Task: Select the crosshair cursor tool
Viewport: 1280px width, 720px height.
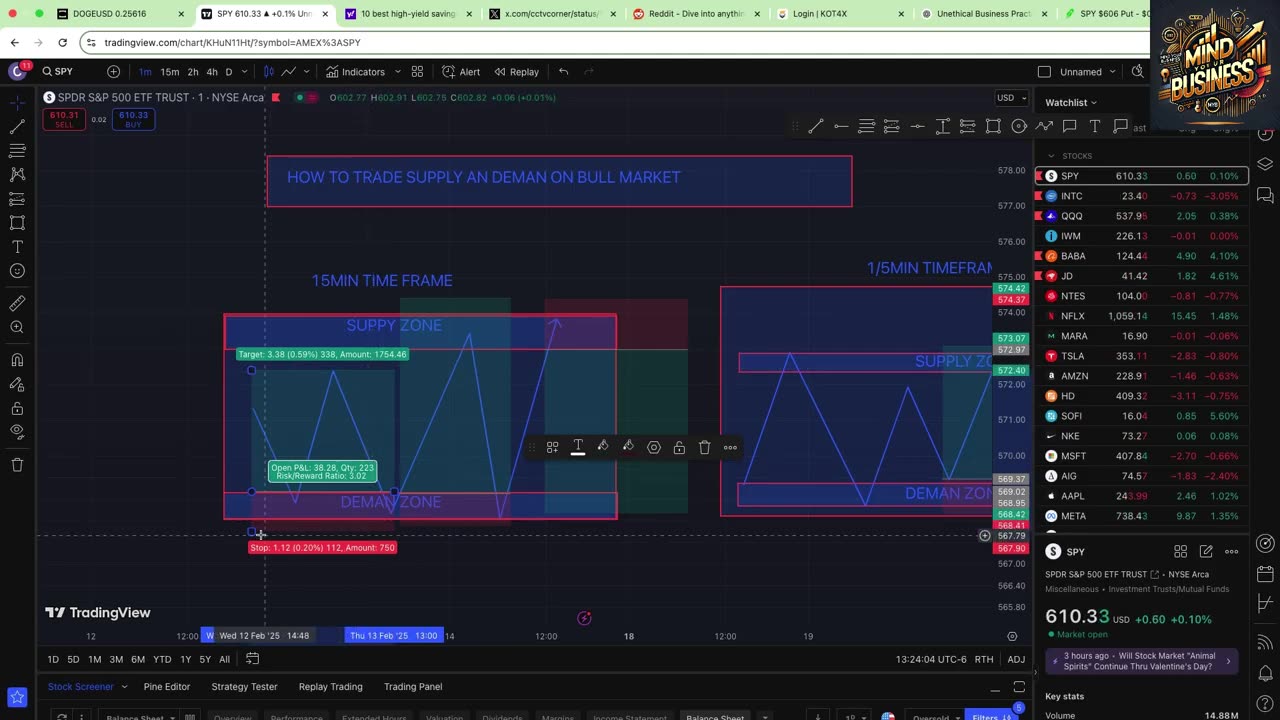Action: pos(17,103)
